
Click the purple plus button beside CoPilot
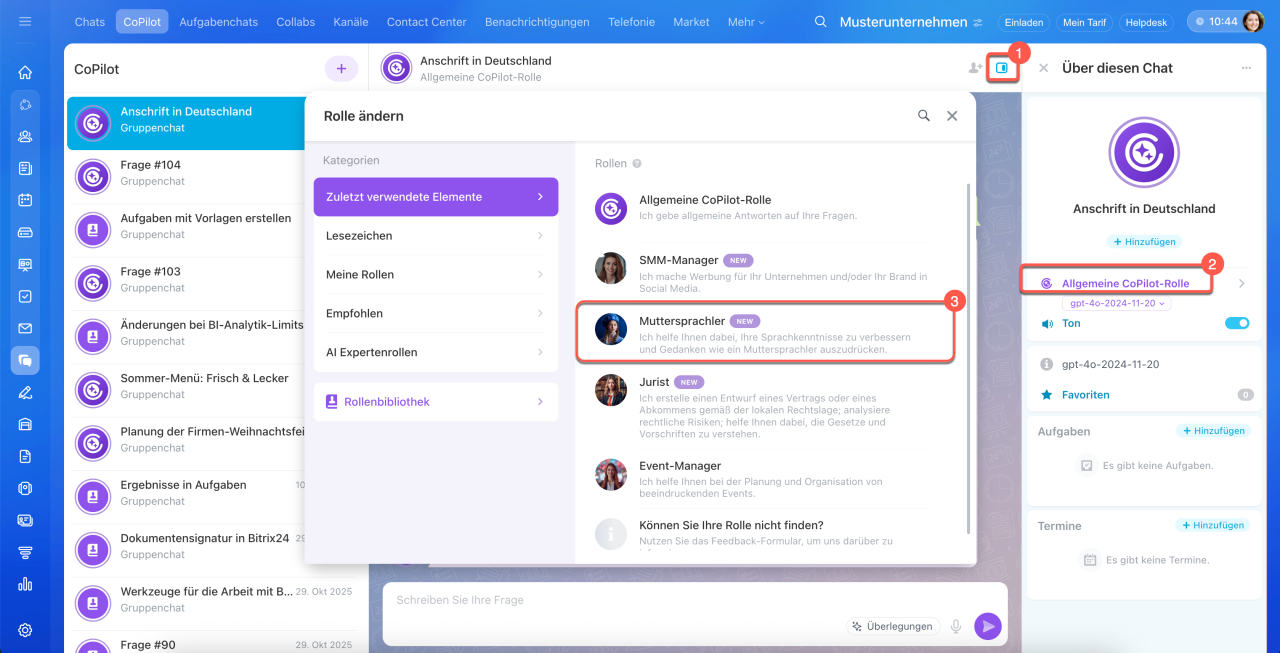(x=341, y=69)
